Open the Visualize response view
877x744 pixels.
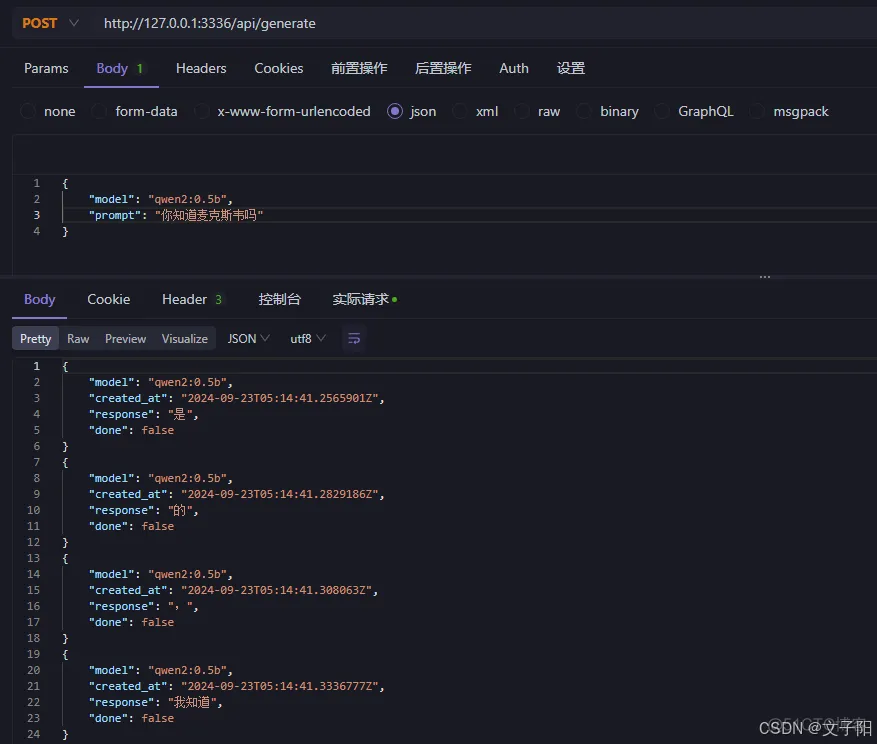pyautogui.click(x=184, y=339)
